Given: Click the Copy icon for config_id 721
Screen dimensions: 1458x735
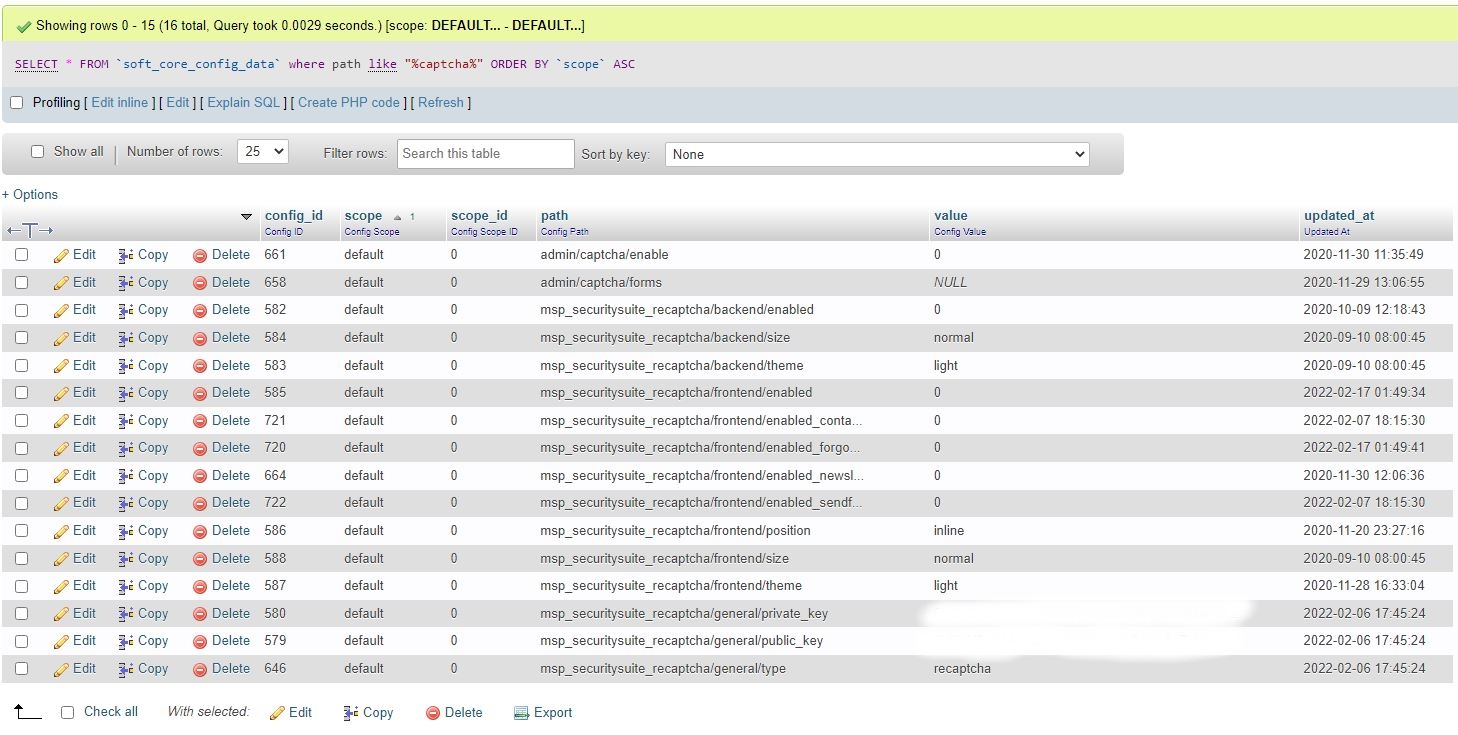Looking at the screenshot, I should pyautogui.click(x=126, y=421).
